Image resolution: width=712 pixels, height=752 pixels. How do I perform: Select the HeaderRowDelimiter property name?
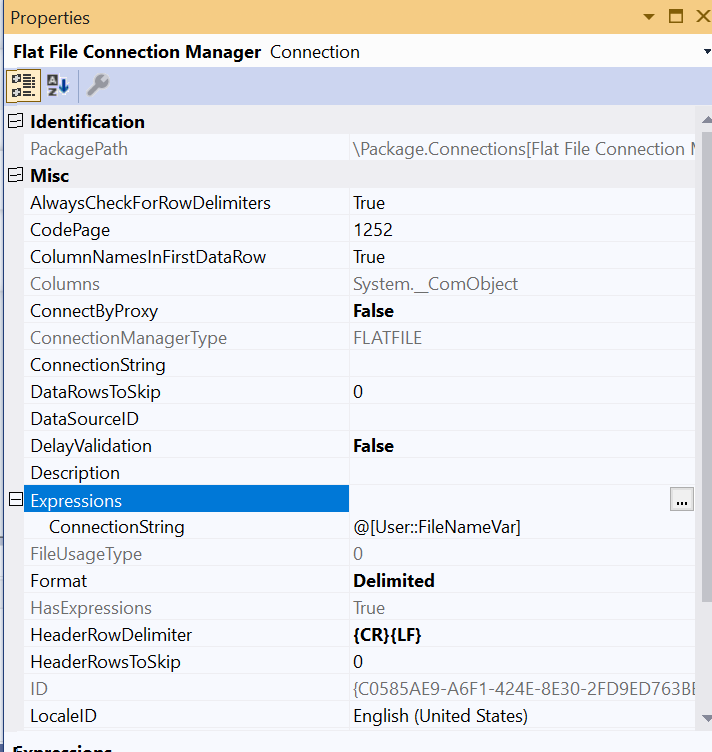111,635
